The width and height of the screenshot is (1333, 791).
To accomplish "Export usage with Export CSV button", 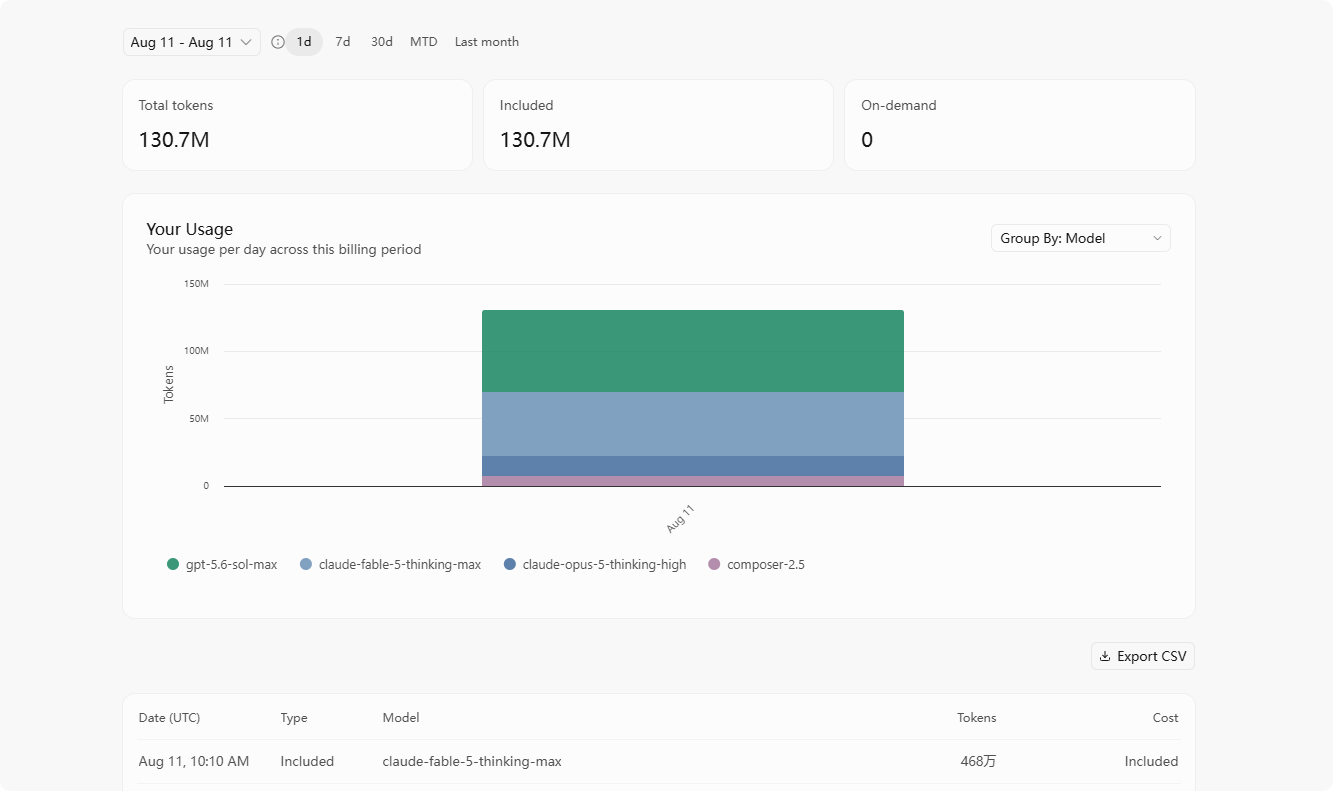I will (x=1143, y=657).
